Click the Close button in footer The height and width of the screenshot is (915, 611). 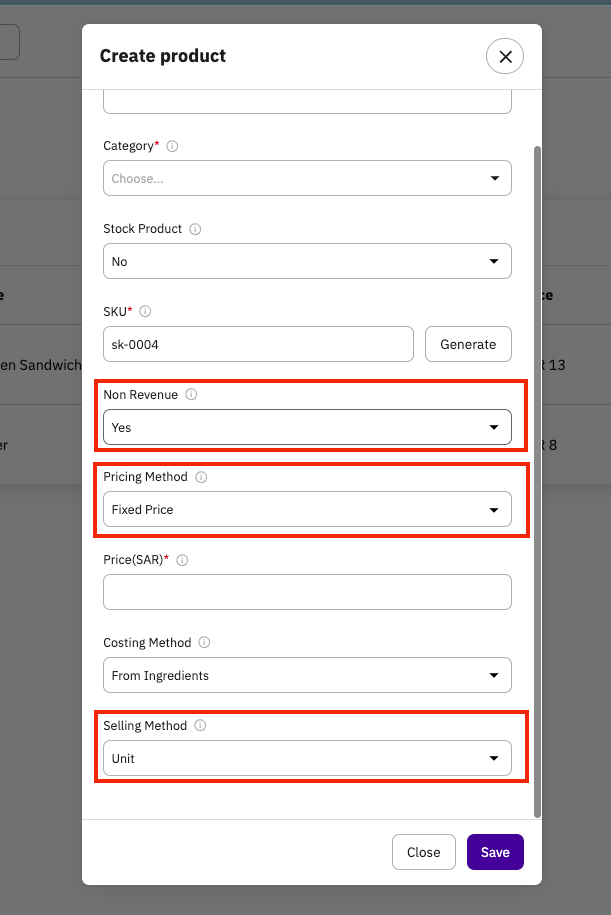click(x=424, y=852)
